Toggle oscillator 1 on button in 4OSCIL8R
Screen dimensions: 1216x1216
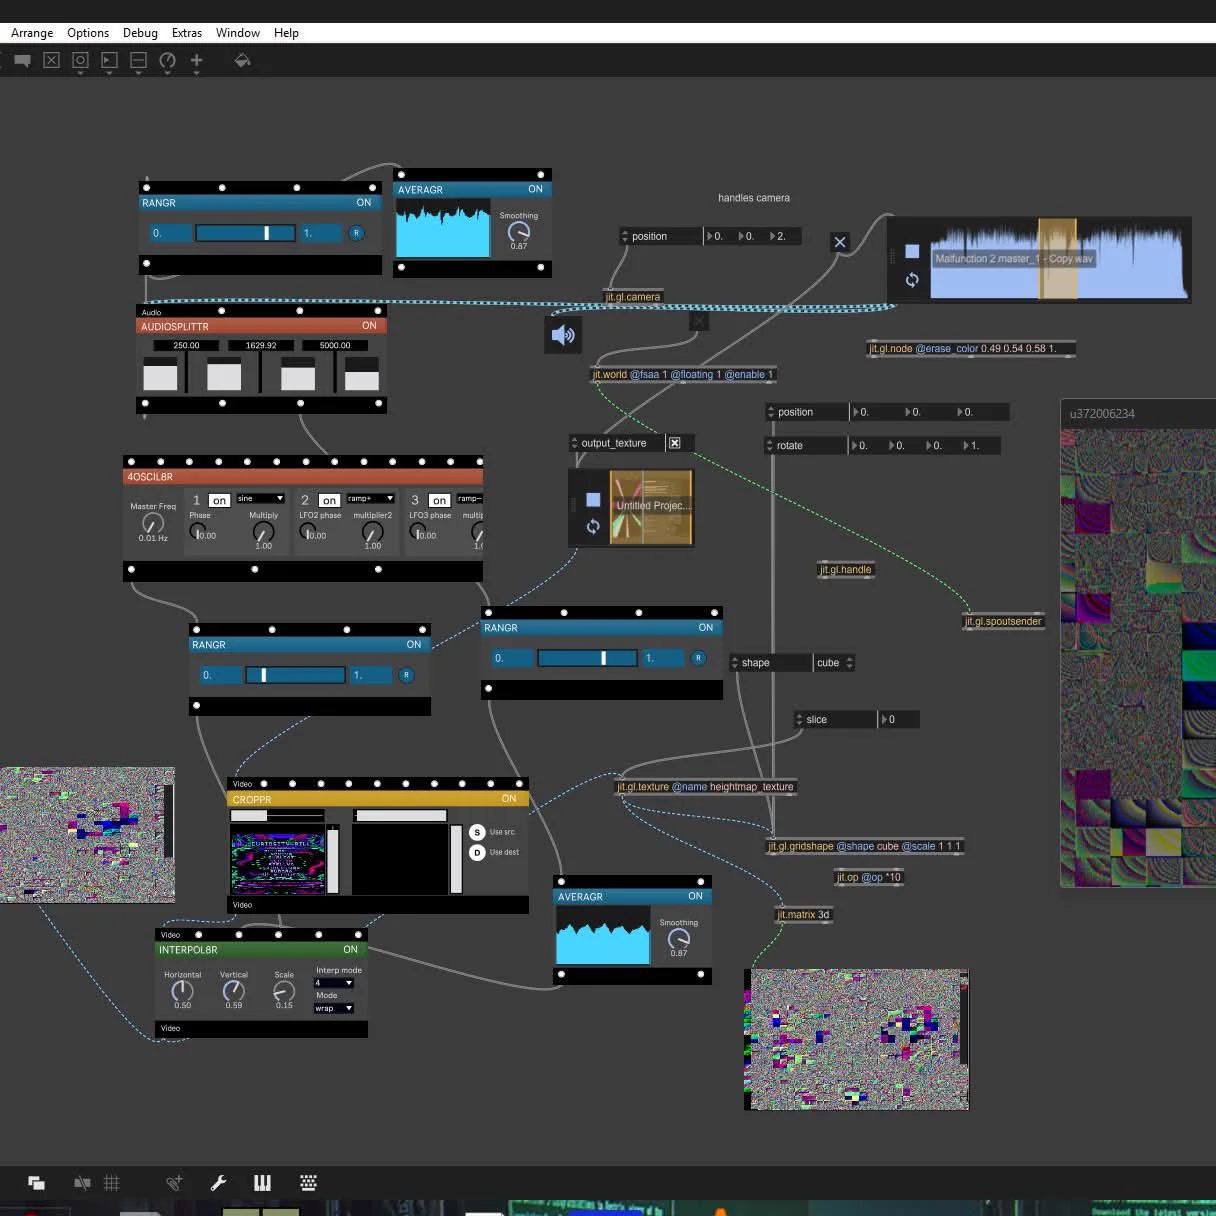pyautogui.click(x=219, y=500)
